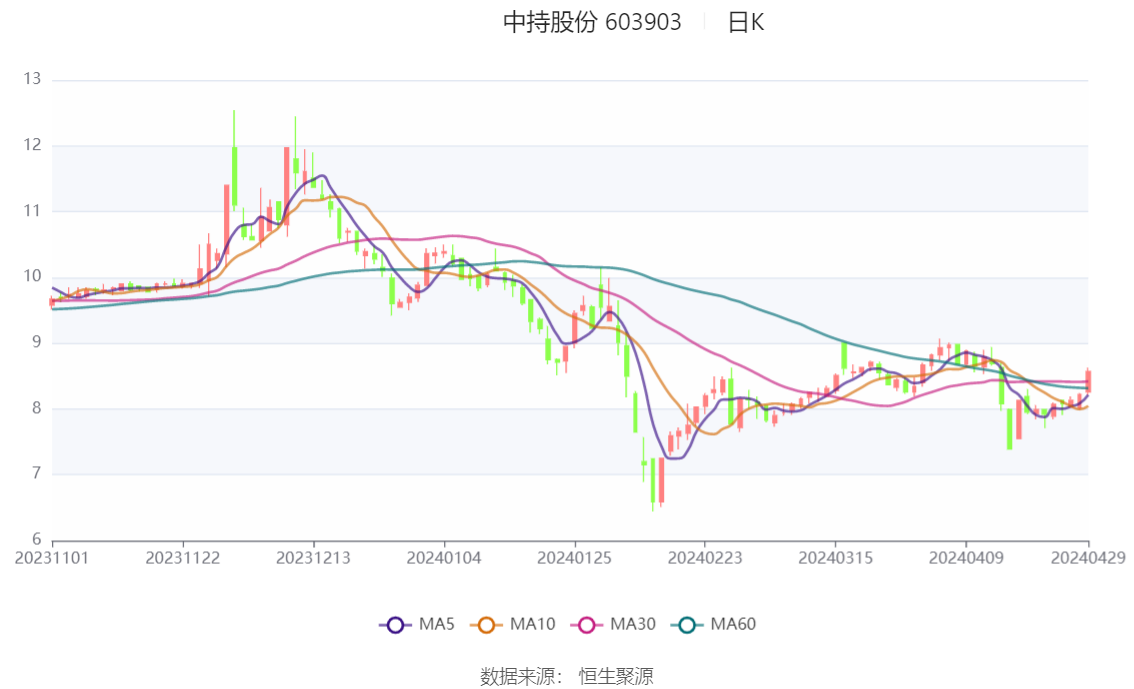Toggle the MA5 legend entry

417,625
